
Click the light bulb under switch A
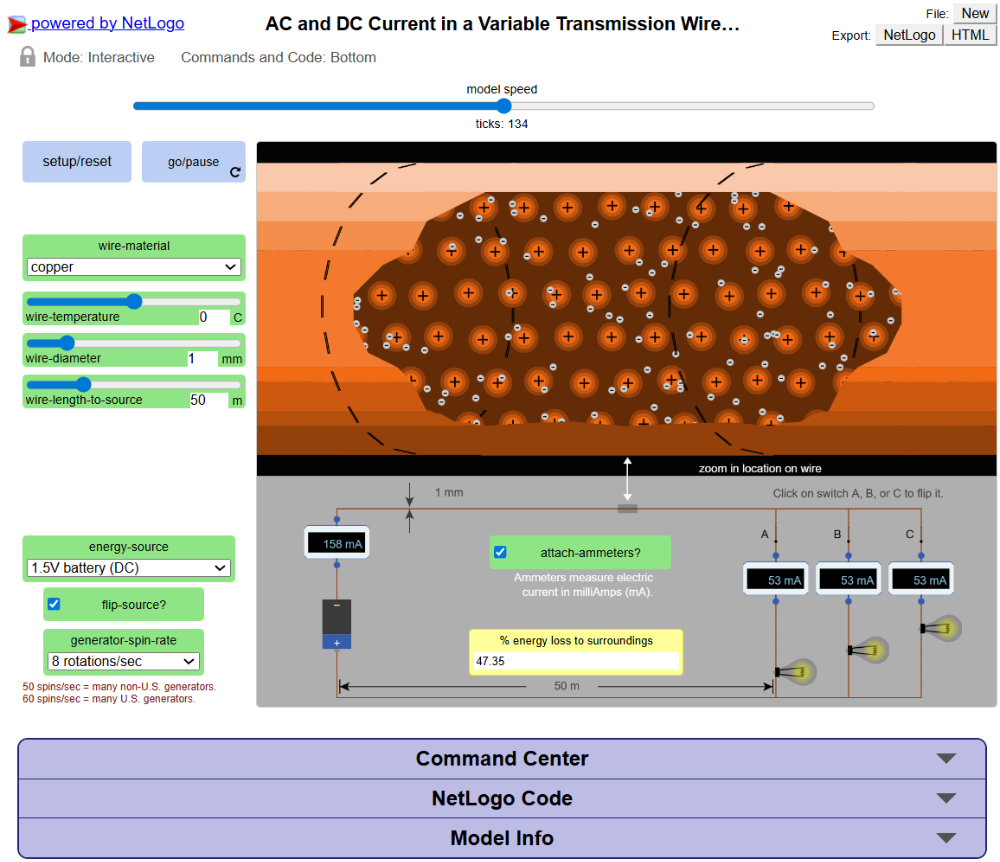pyautogui.click(x=799, y=672)
